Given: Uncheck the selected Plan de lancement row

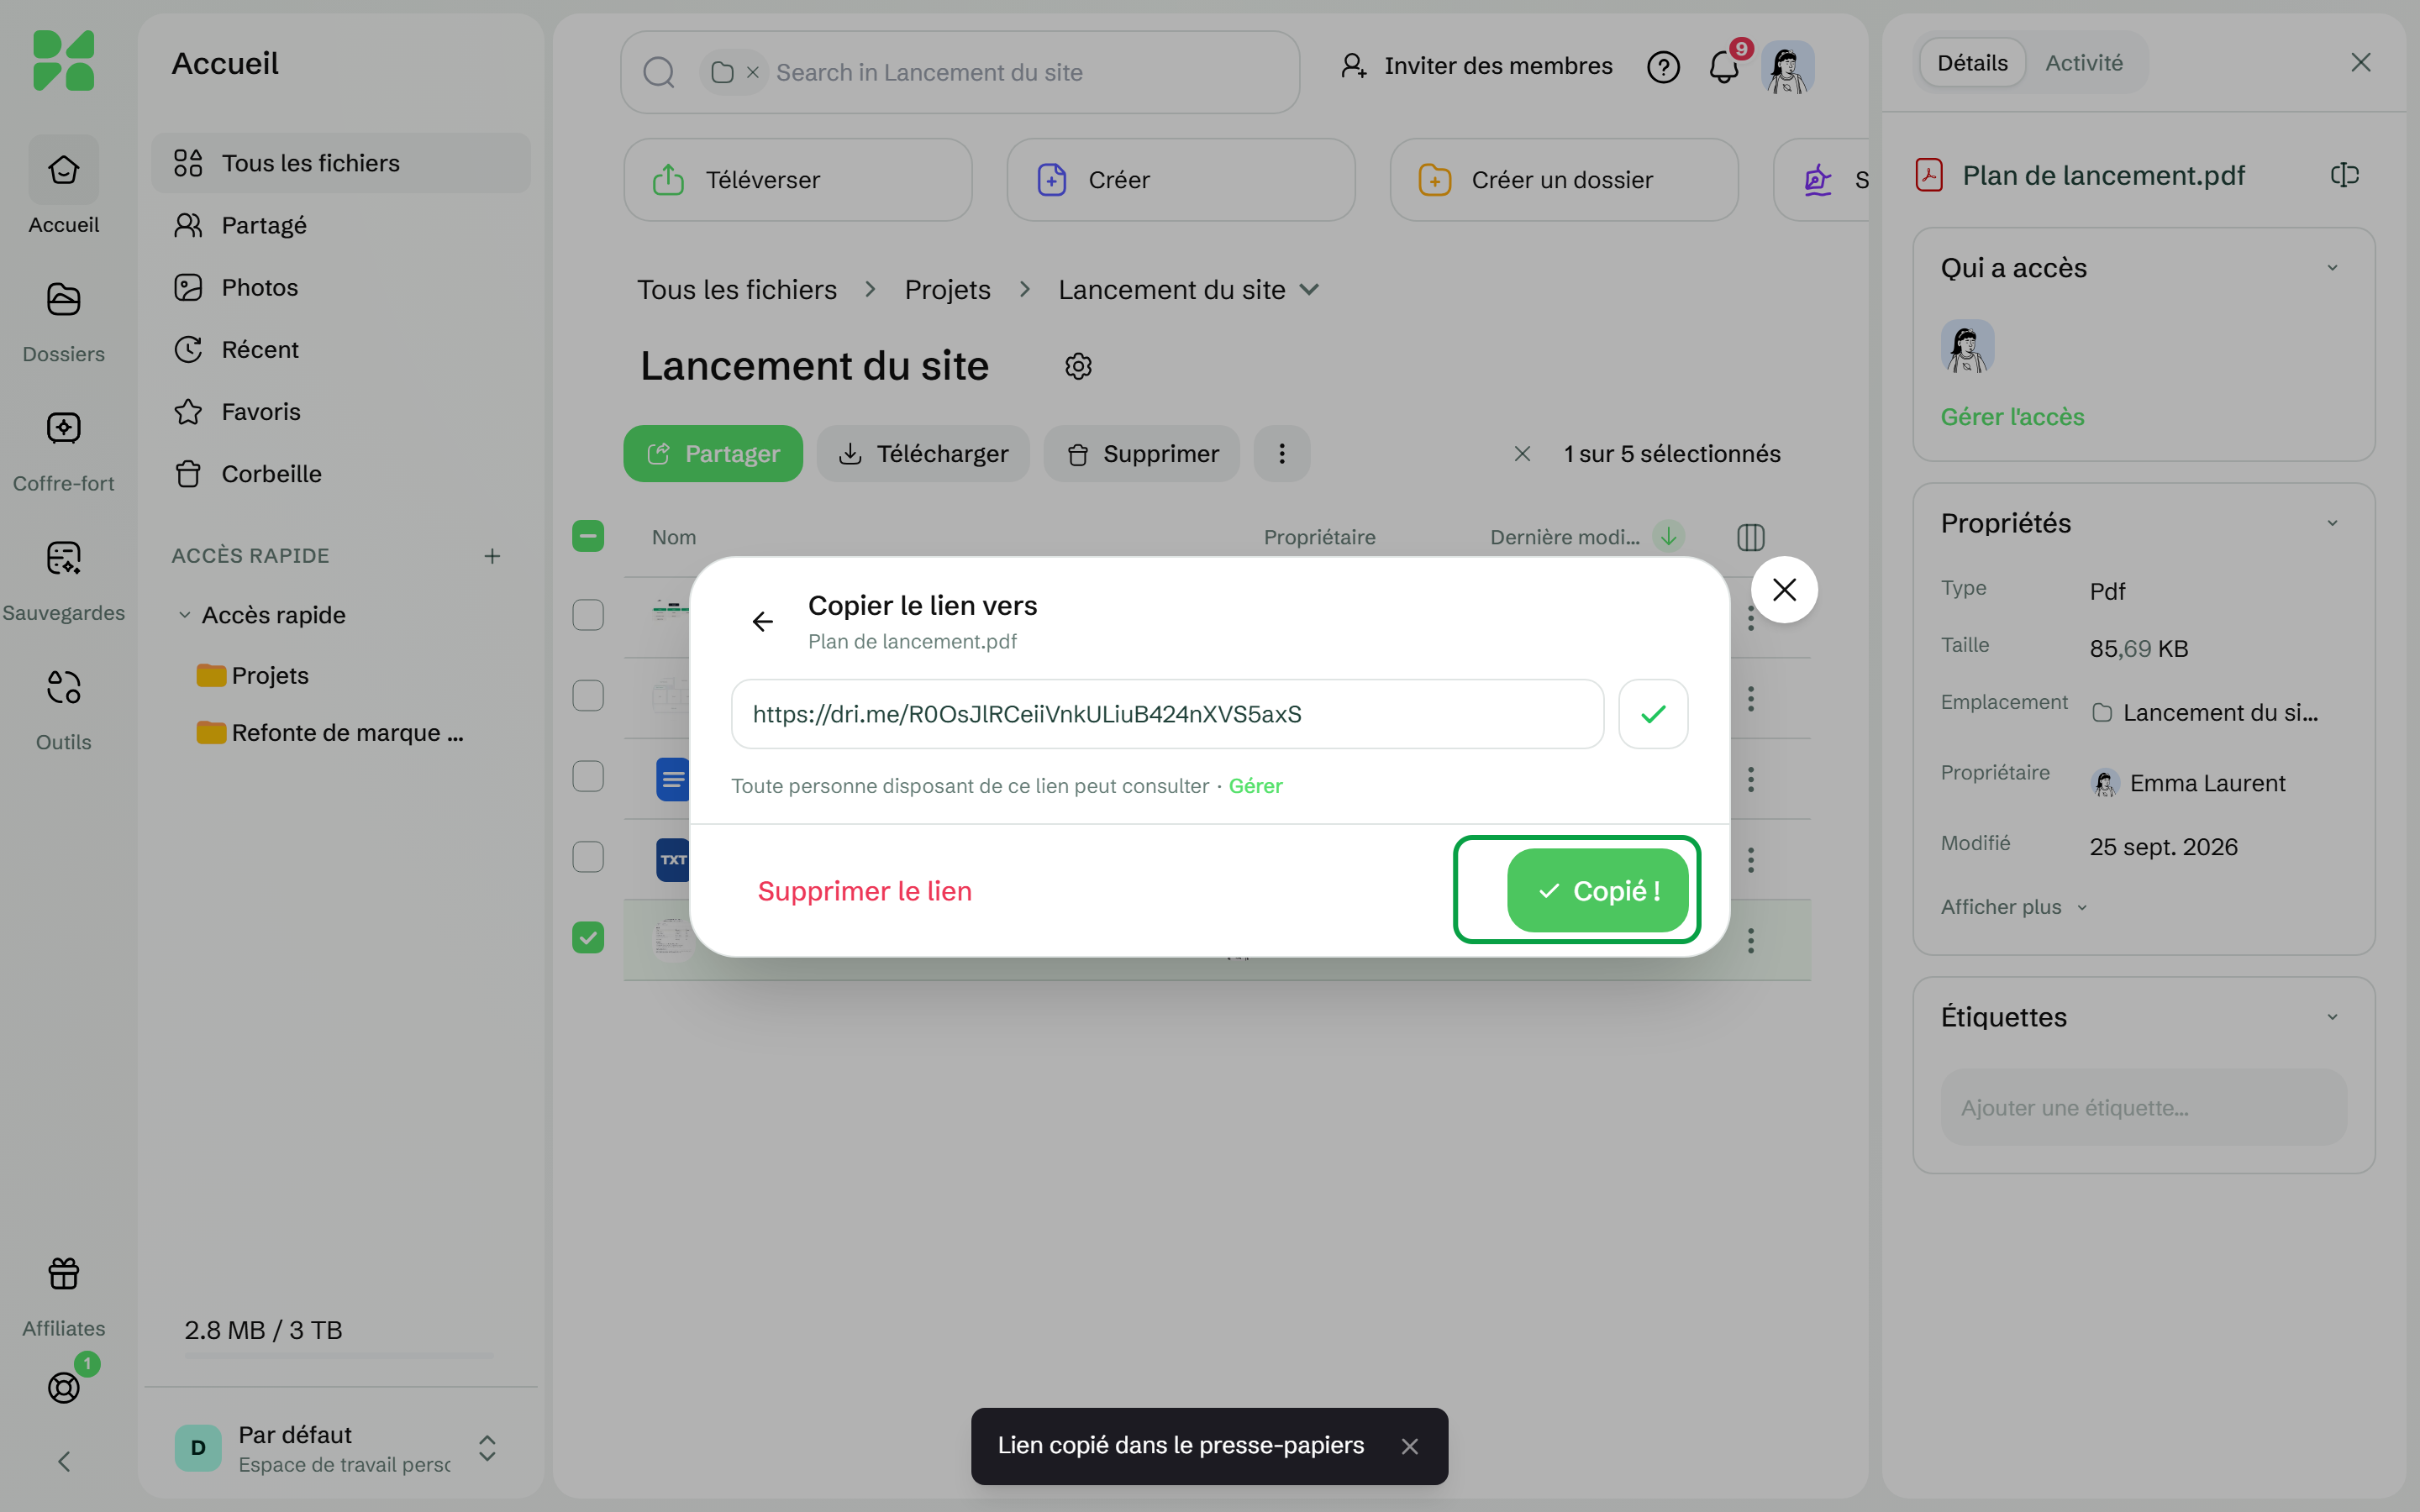Looking at the screenshot, I should (x=588, y=938).
